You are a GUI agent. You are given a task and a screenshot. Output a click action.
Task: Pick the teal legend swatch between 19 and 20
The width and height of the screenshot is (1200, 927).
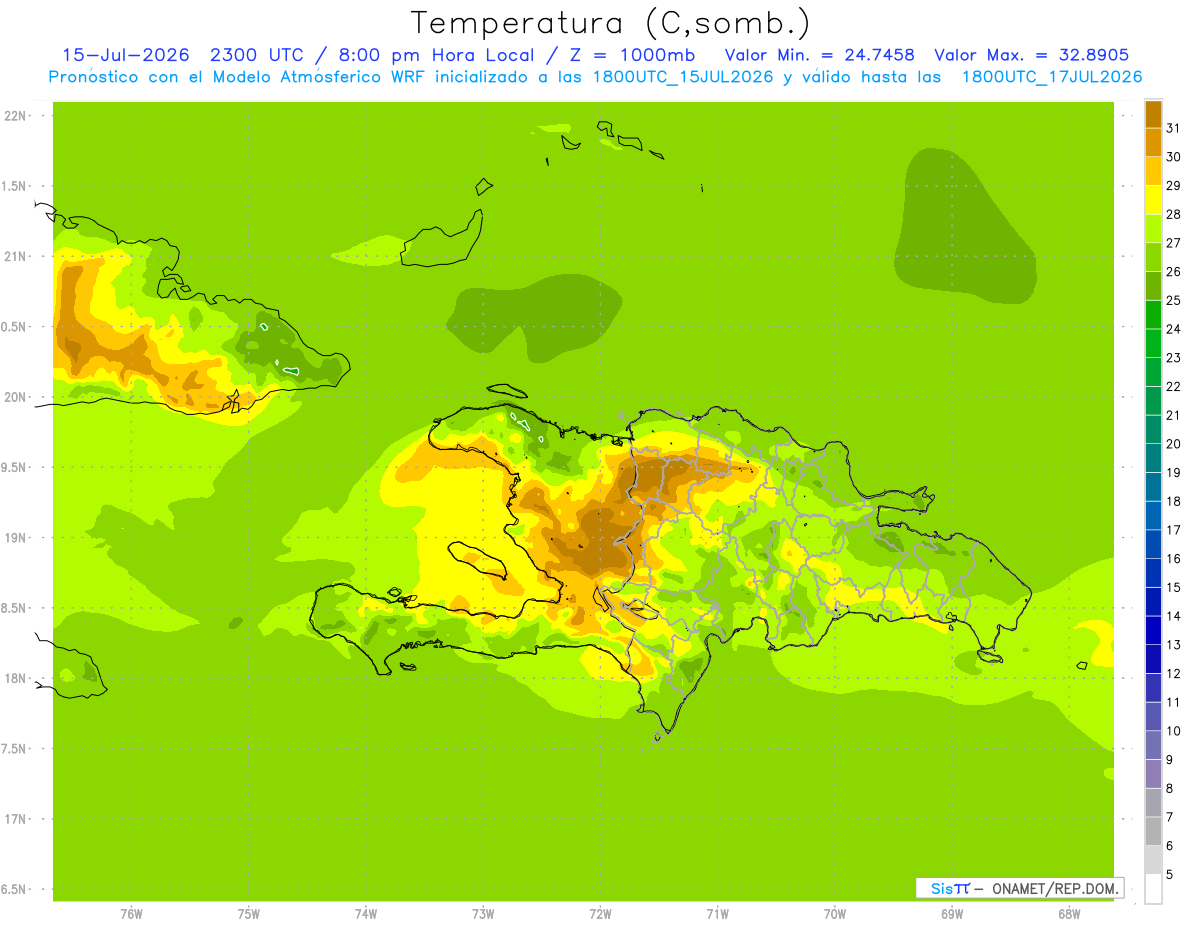tap(1153, 458)
